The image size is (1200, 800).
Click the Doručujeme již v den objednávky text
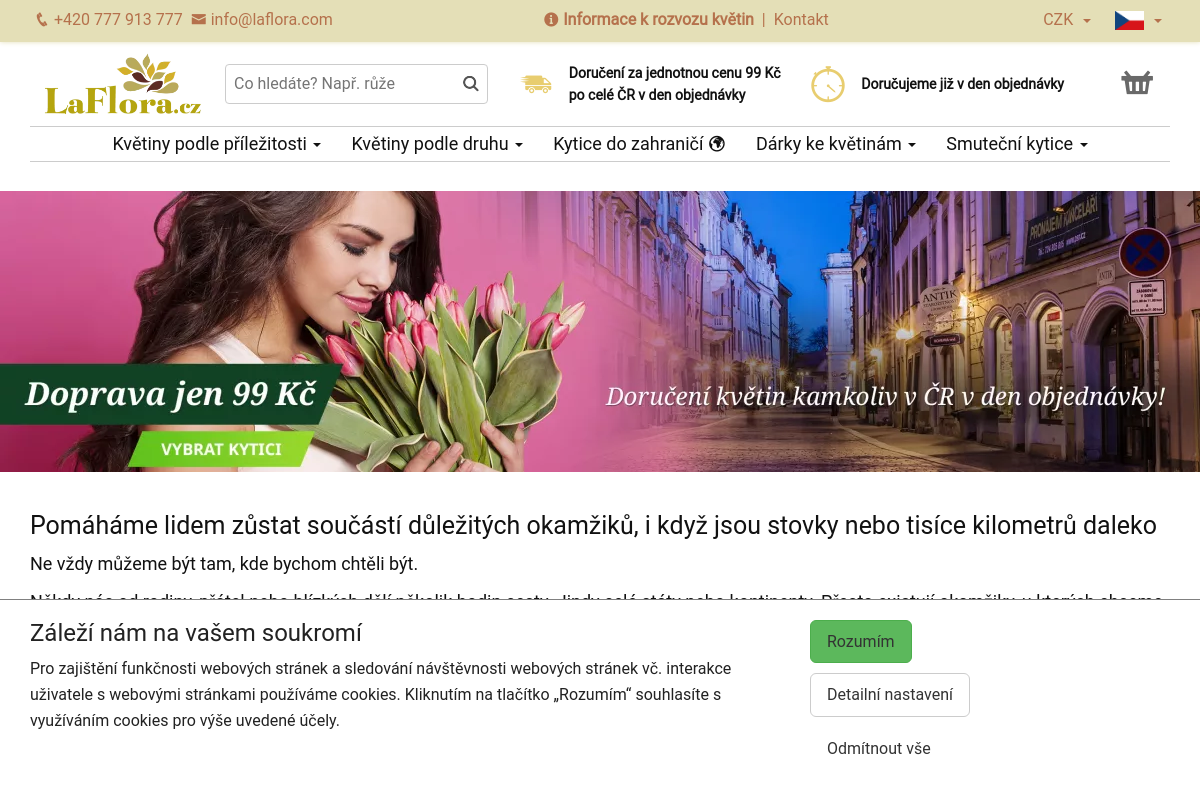pyautogui.click(x=963, y=84)
